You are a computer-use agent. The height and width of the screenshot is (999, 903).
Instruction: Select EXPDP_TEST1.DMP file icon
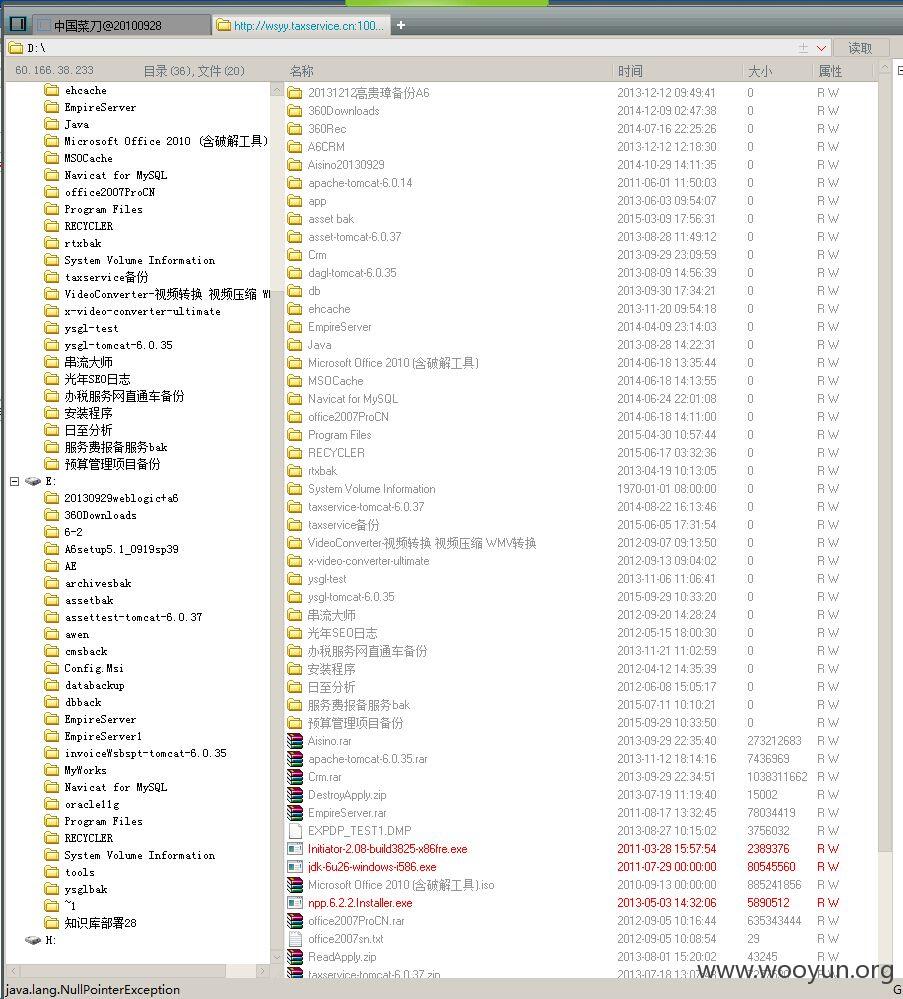pos(294,831)
